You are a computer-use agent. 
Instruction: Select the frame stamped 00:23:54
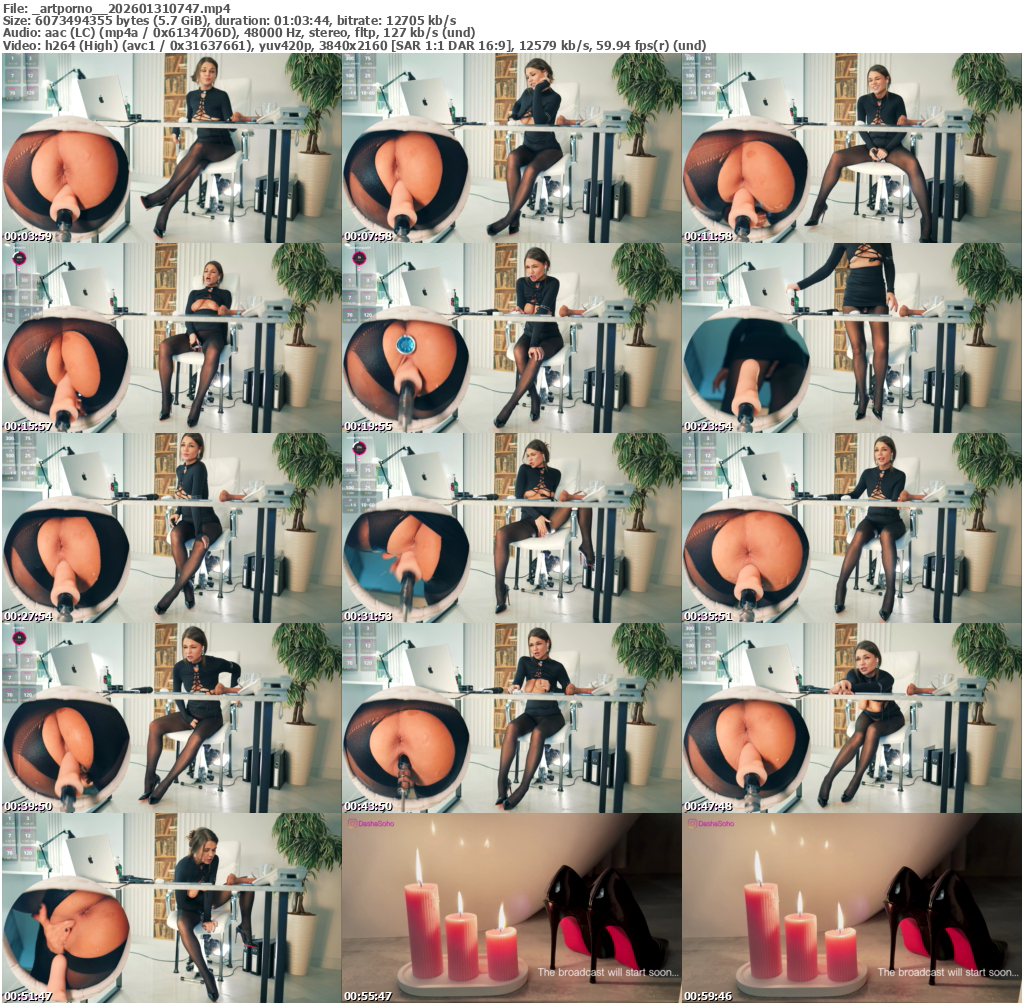pyautogui.click(x=852, y=338)
